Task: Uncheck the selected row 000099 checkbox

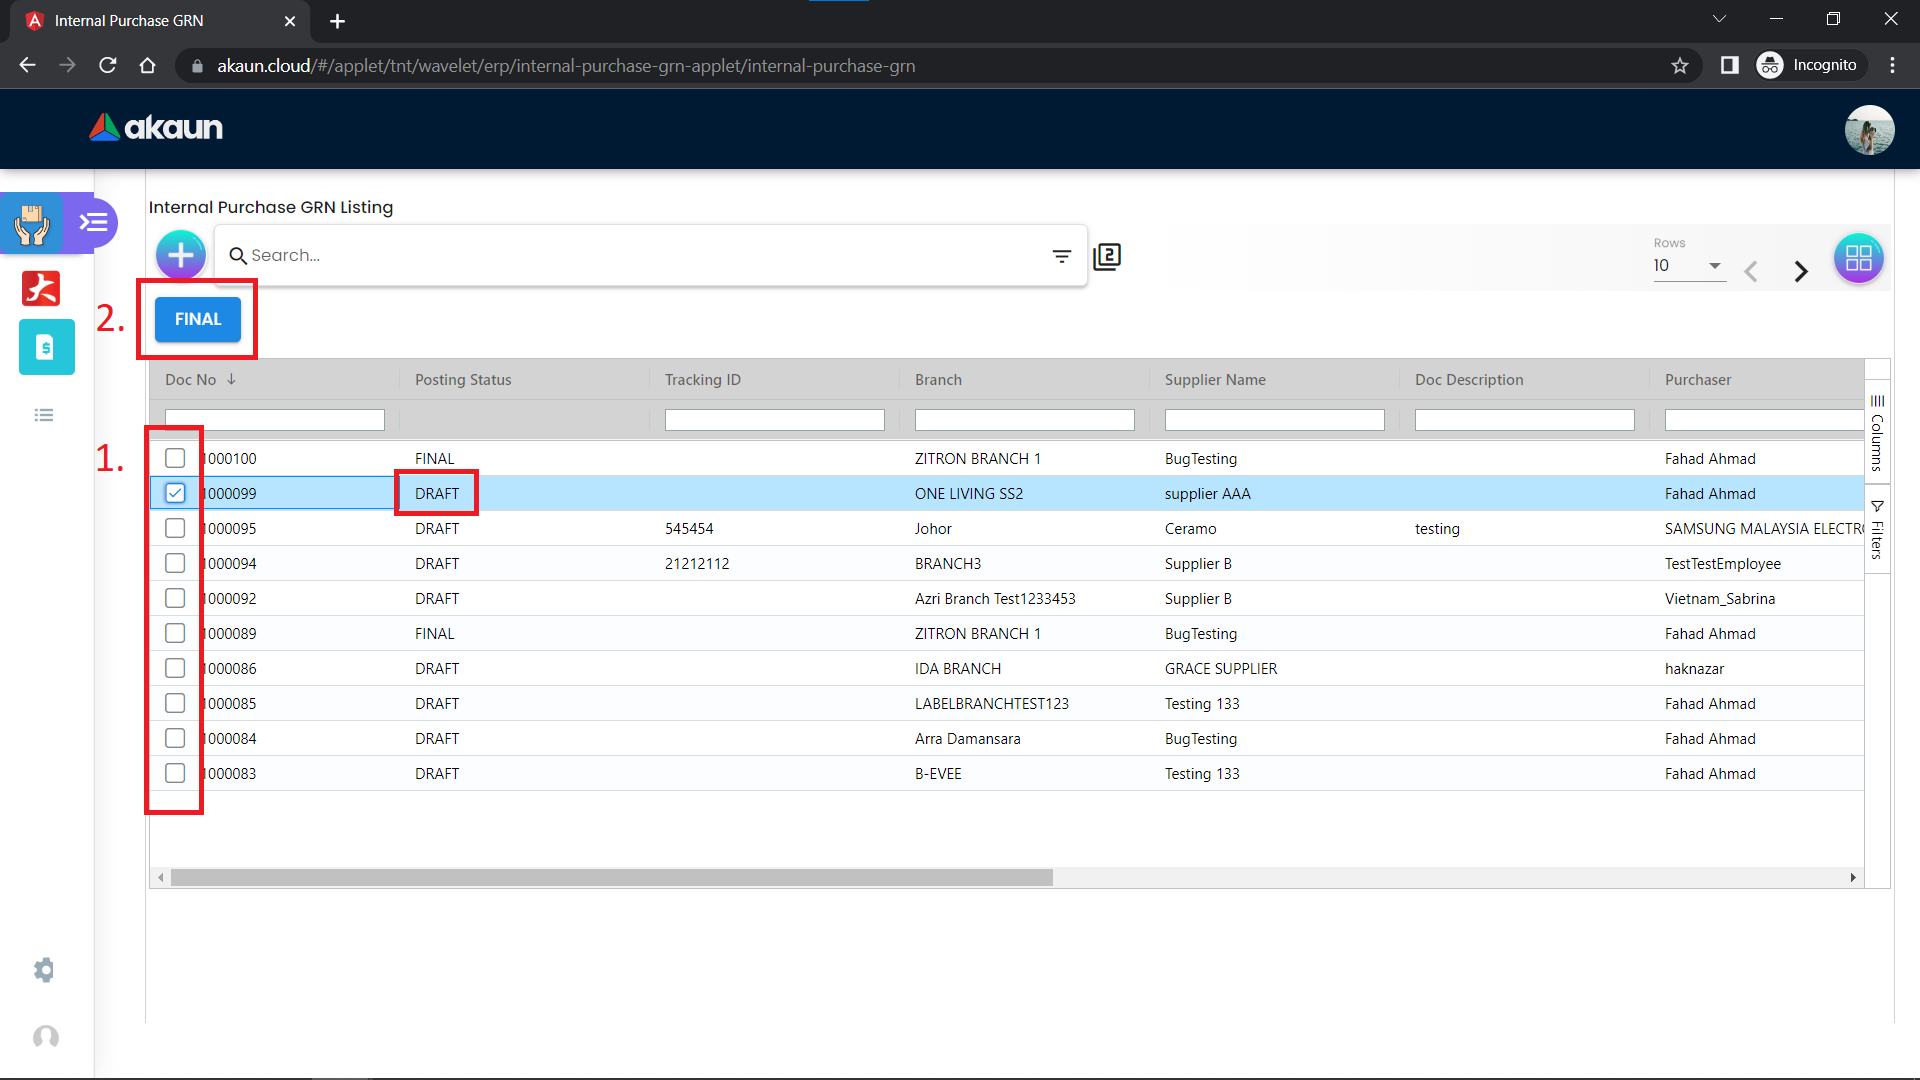Action: point(175,493)
